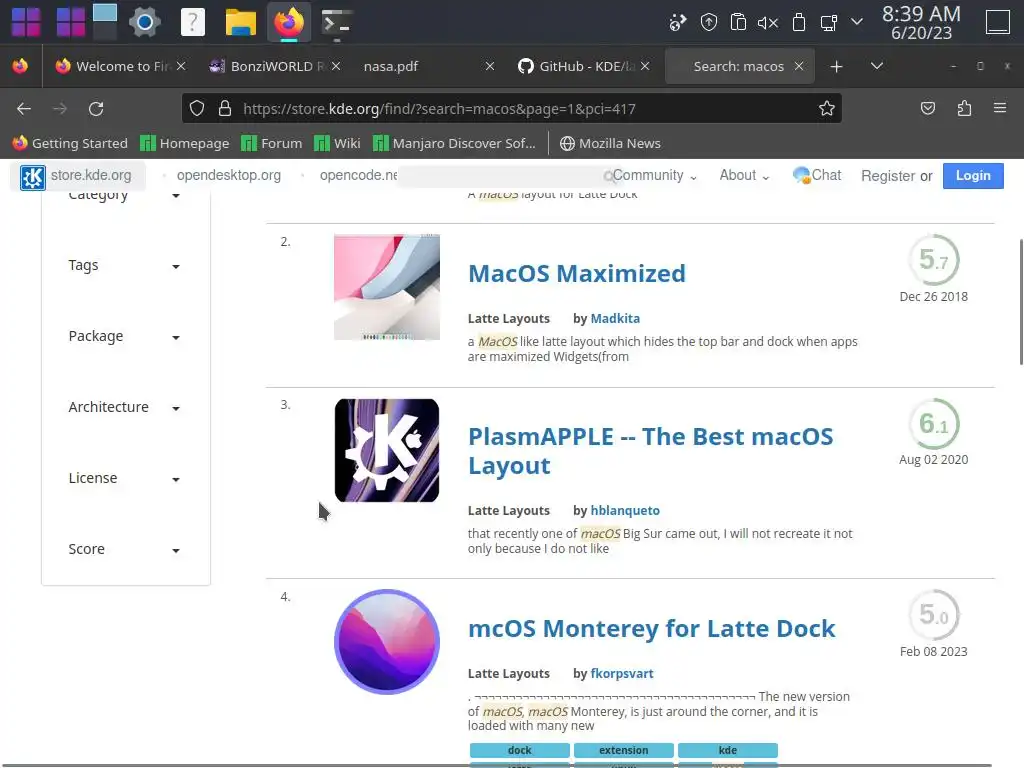Open the Save to Pocket icon
1024x768 pixels.
(927, 108)
